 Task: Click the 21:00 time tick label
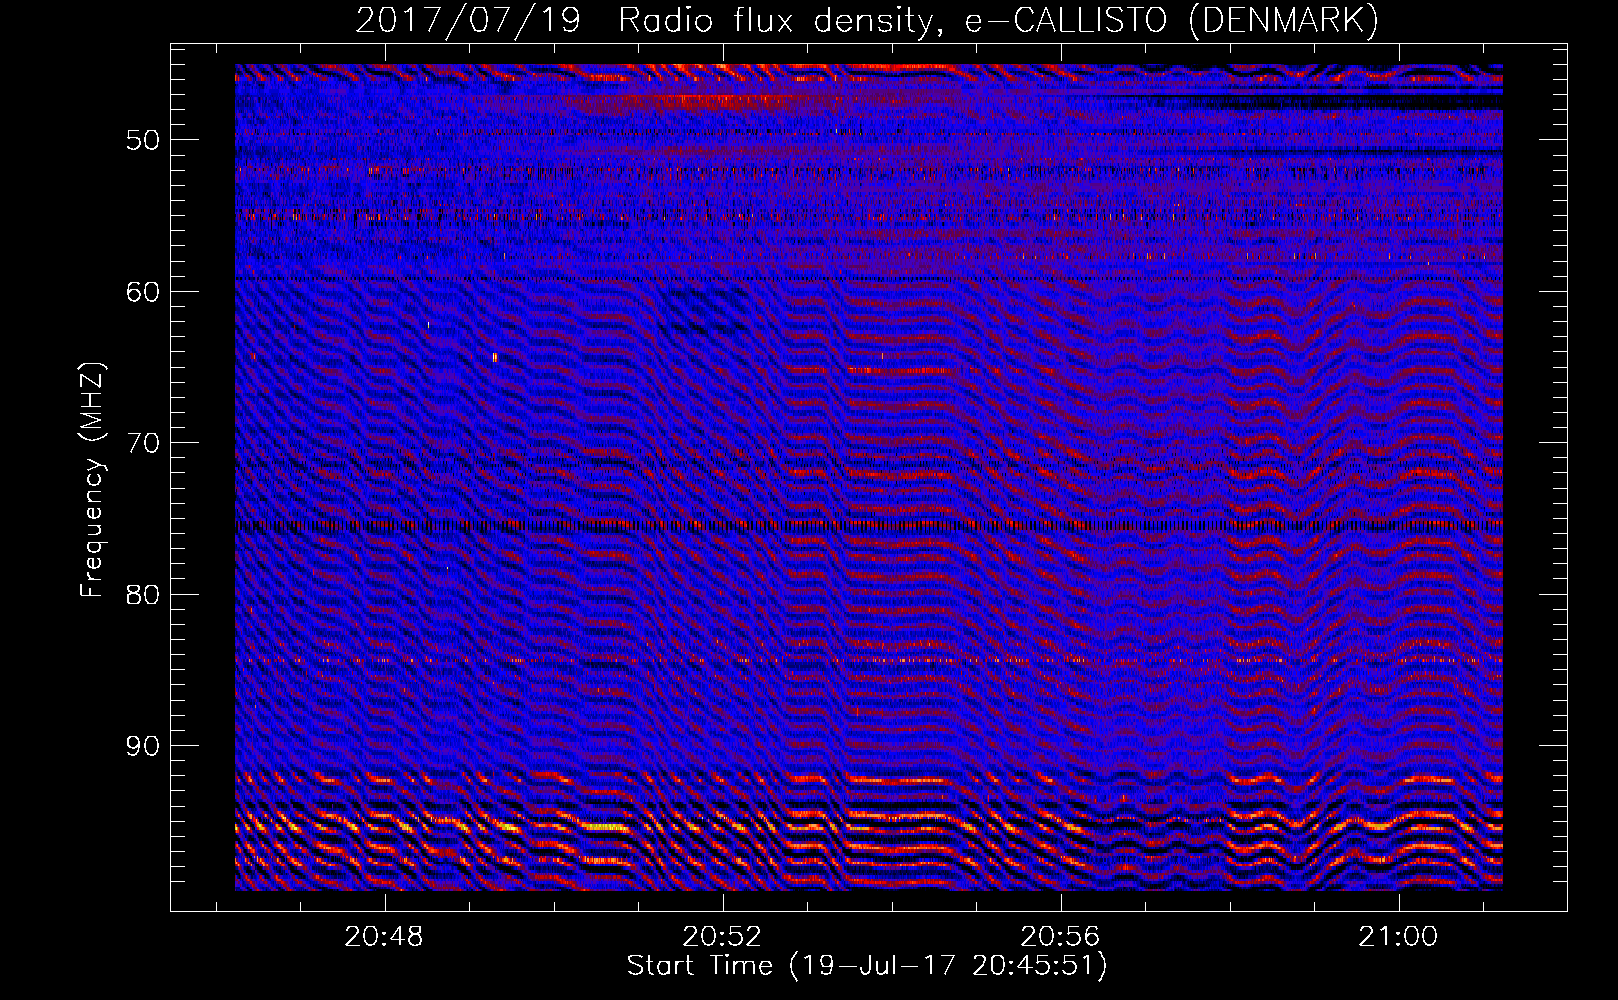1398,937
